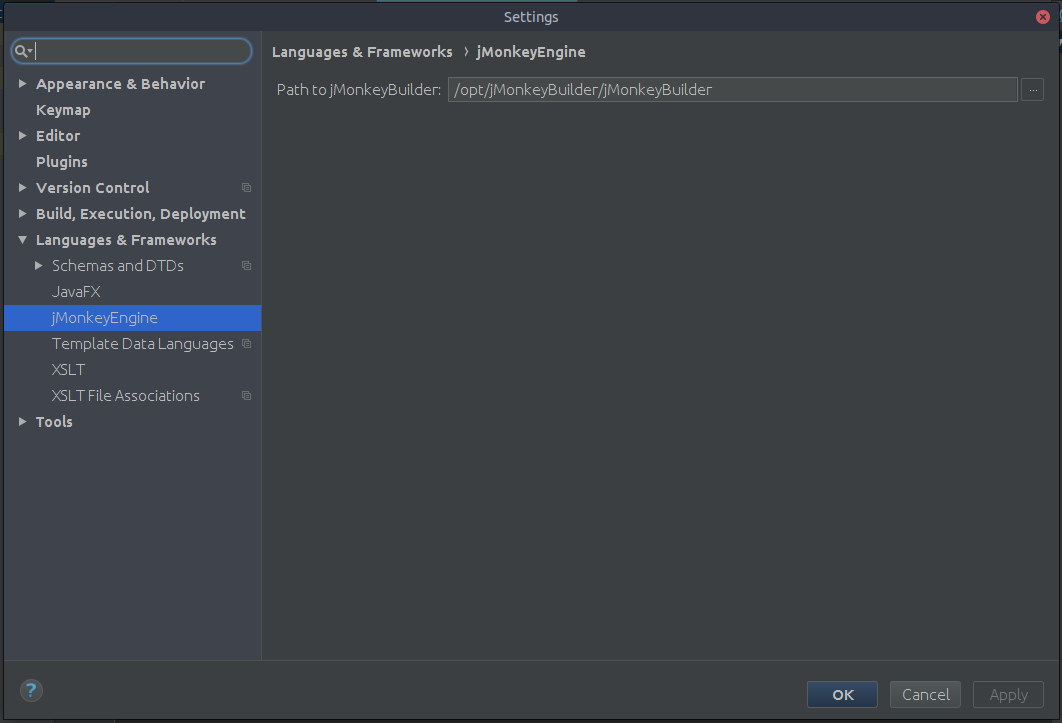Select XSLT File Associations entry

pos(125,396)
